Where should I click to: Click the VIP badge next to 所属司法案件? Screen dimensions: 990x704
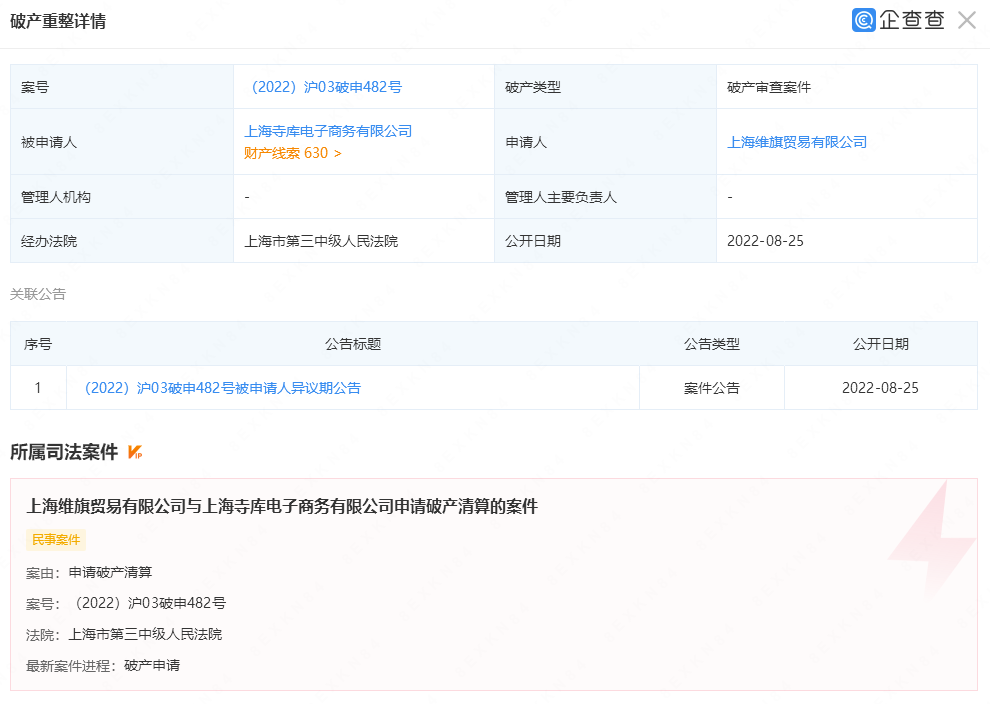135,452
